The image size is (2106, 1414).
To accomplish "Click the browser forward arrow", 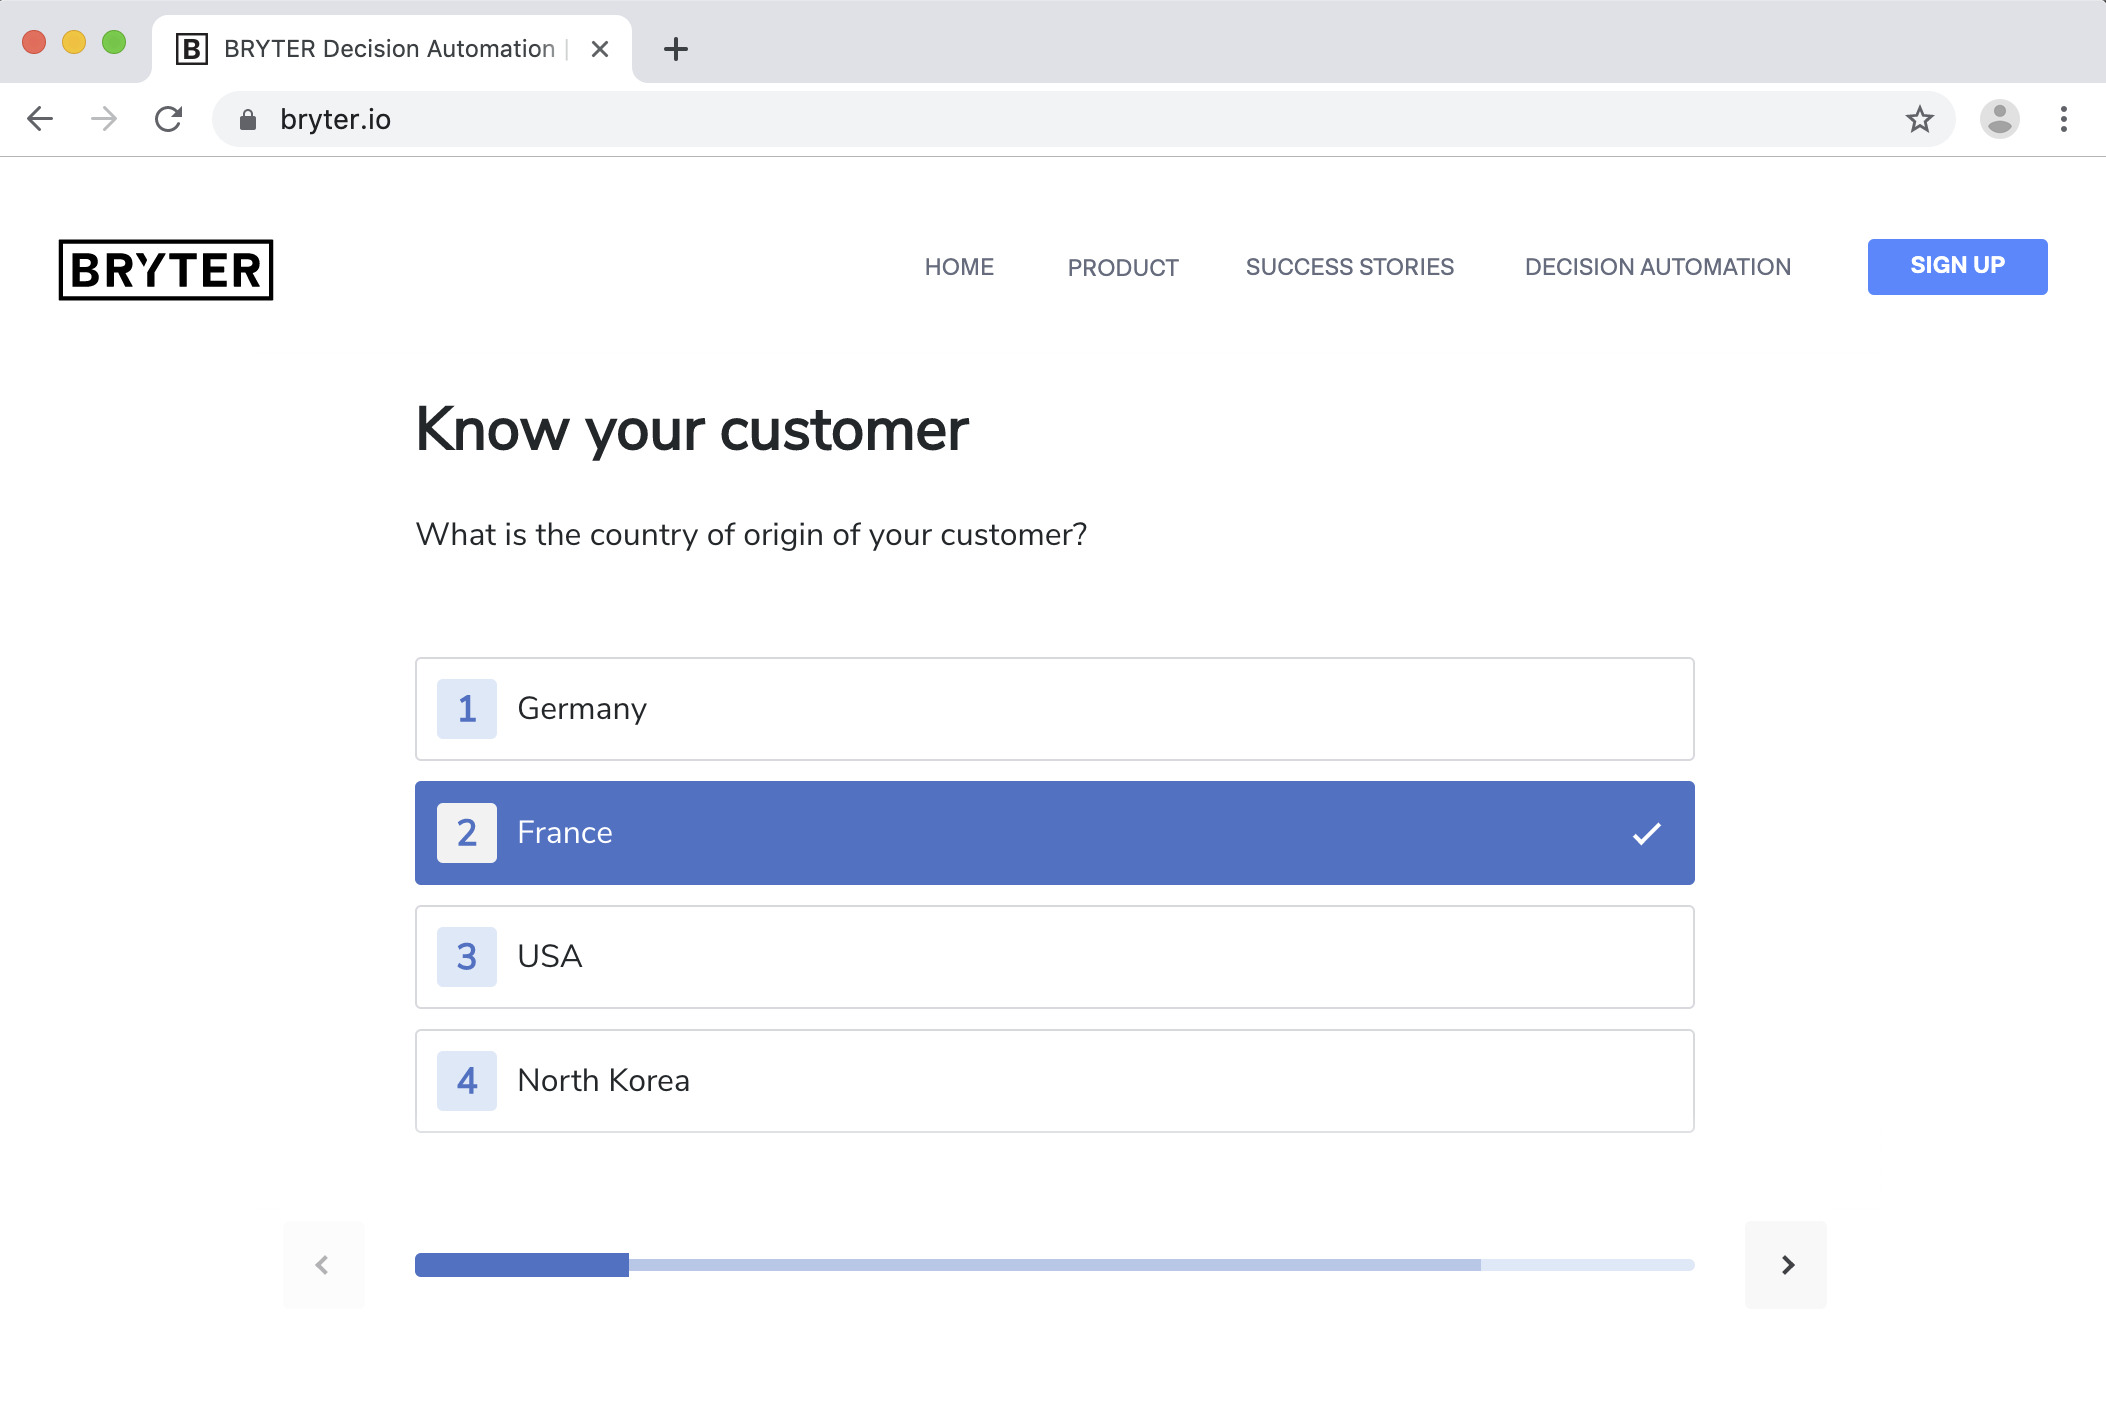I will pyautogui.click(x=104, y=119).
